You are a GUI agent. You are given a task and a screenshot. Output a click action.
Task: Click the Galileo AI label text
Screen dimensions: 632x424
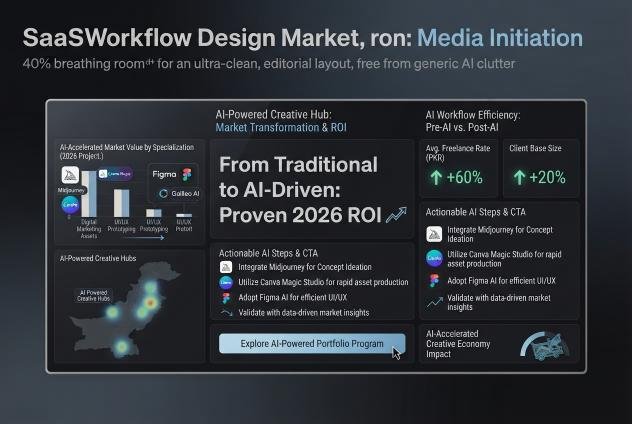pyautogui.click(x=185, y=193)
